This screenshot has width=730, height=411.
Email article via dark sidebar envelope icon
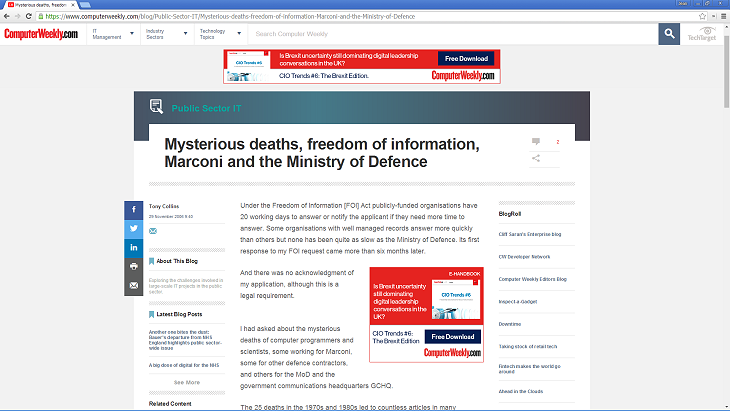coord(134,286)
